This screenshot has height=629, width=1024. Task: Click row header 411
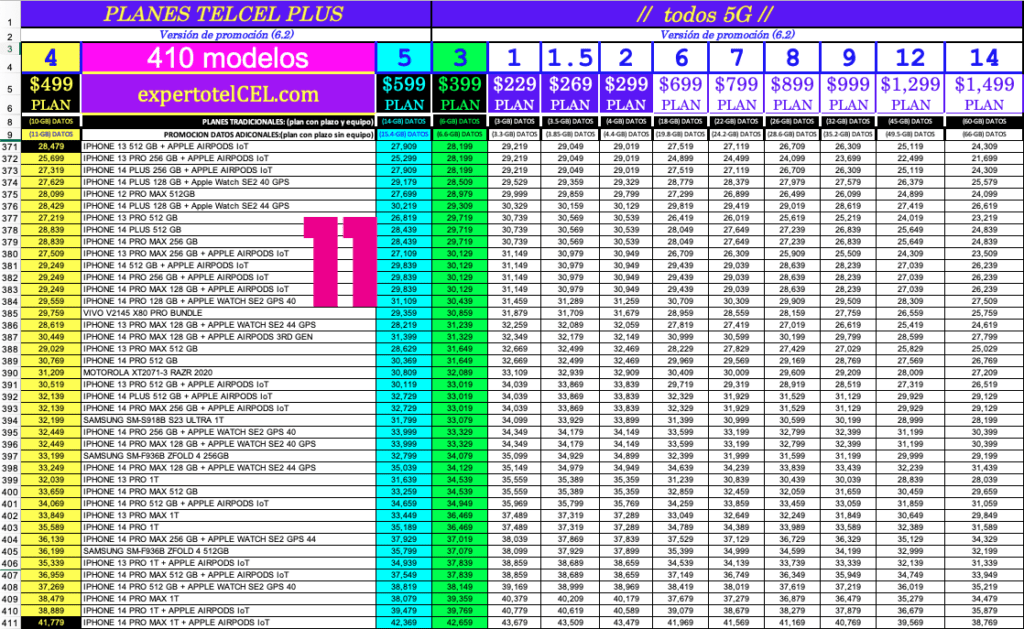pos(10,623)
